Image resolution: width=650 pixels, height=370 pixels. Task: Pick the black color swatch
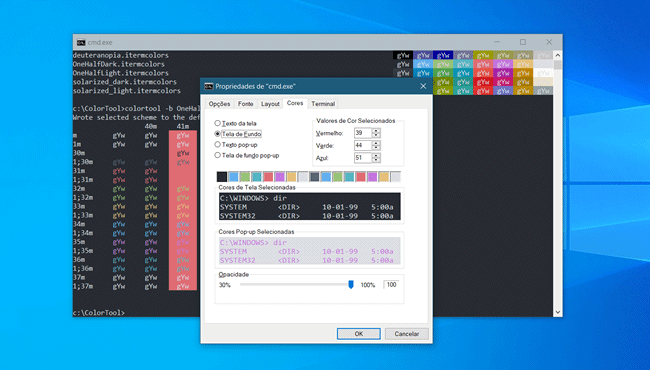[x=222, y=177]
